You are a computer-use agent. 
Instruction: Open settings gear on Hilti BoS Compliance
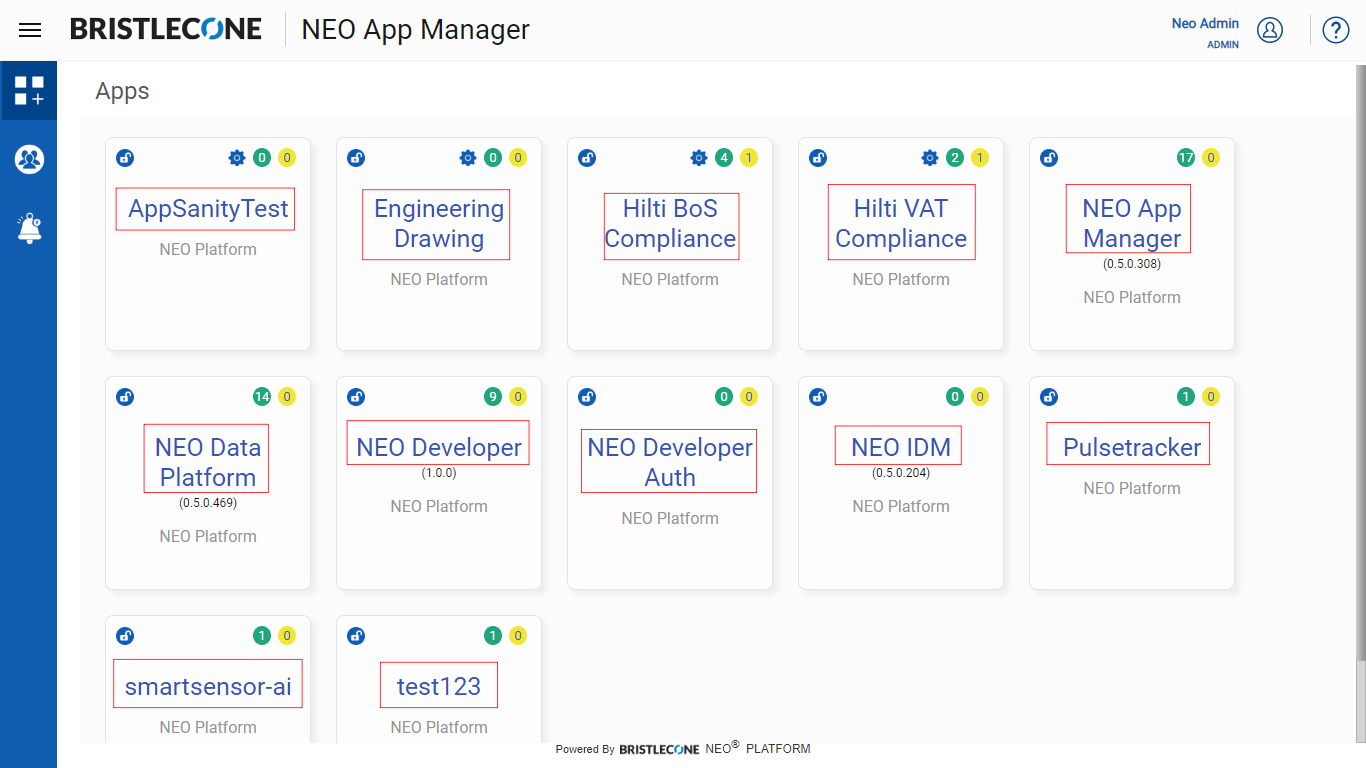click(x=699, y=158)
